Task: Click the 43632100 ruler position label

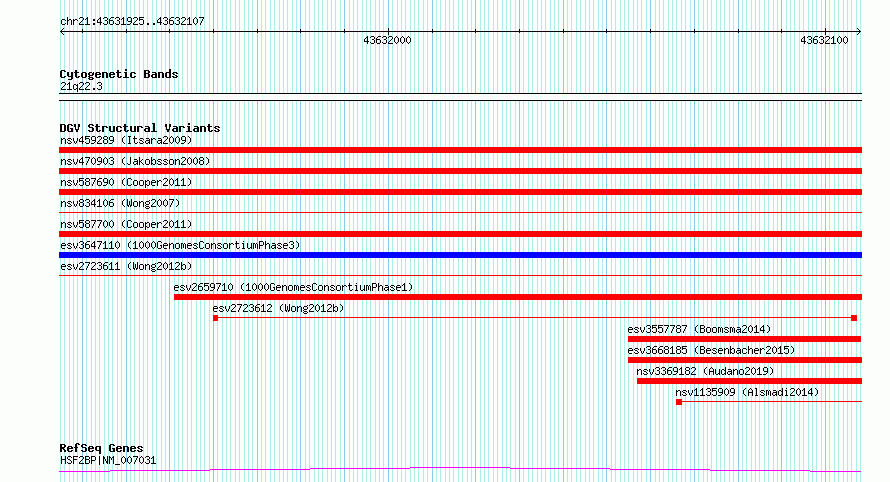Action: click(x=824, y=40)
